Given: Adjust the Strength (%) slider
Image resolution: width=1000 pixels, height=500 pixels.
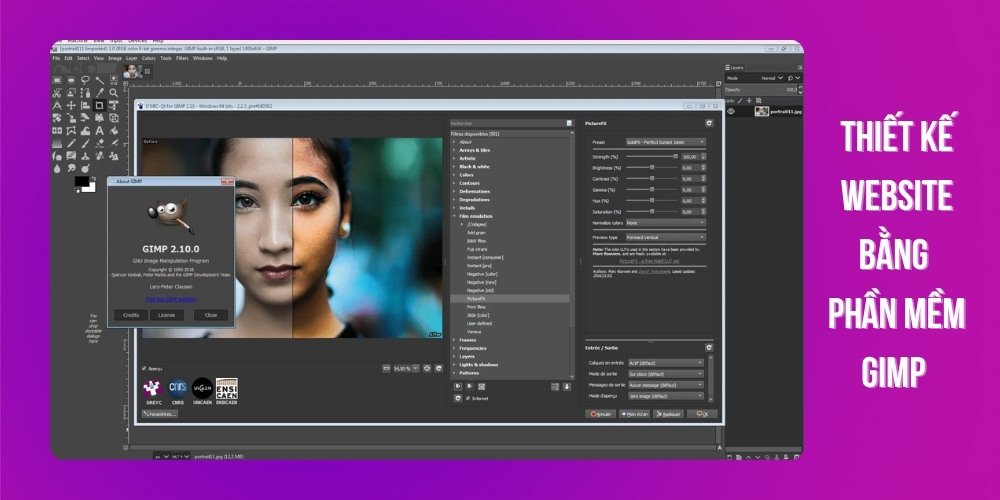Looking at the screenshot, I should tap(652, 156).
